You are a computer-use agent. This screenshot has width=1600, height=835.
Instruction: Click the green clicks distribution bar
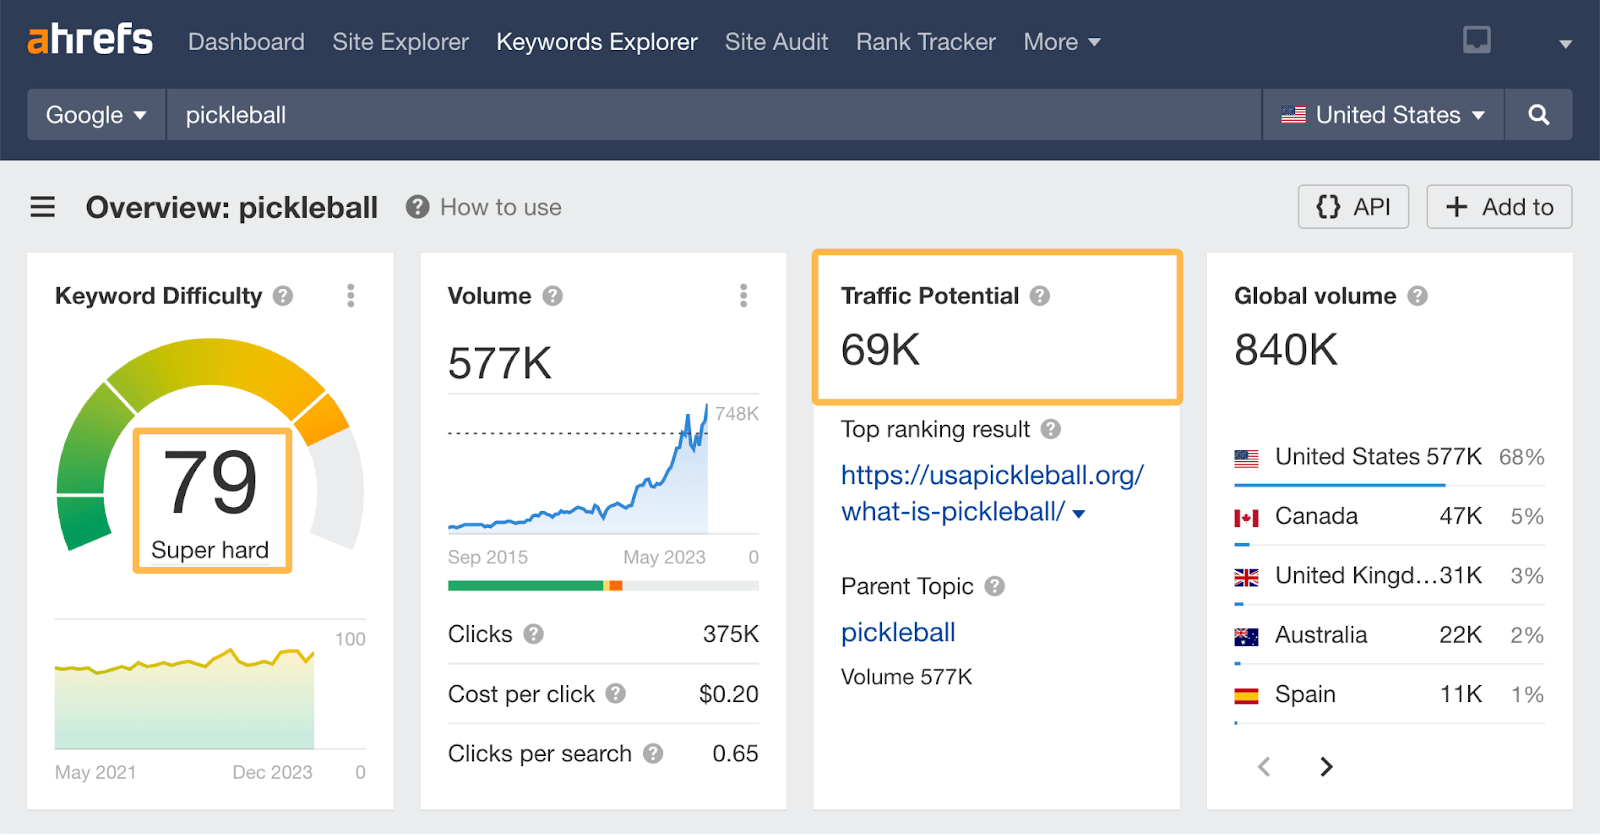coord(526,586)
